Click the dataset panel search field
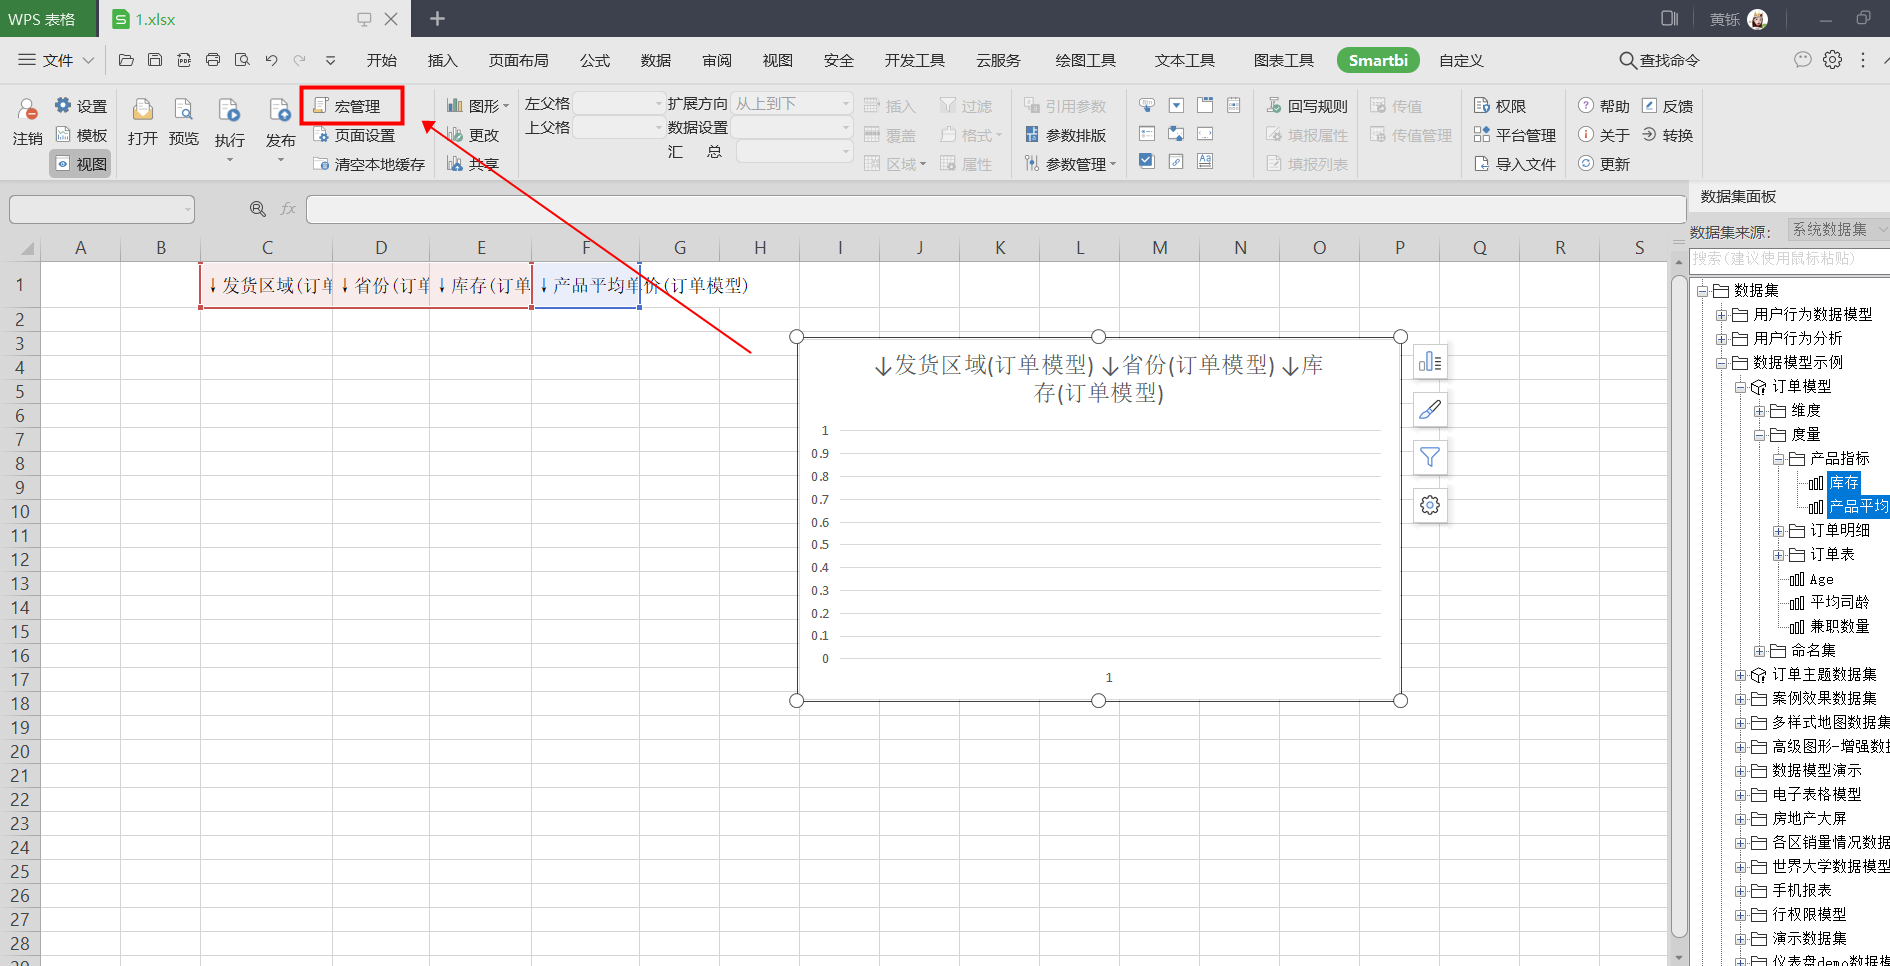Image resolution: width=1890 pixels, height=966 pixels. (x=1790, y=259)
